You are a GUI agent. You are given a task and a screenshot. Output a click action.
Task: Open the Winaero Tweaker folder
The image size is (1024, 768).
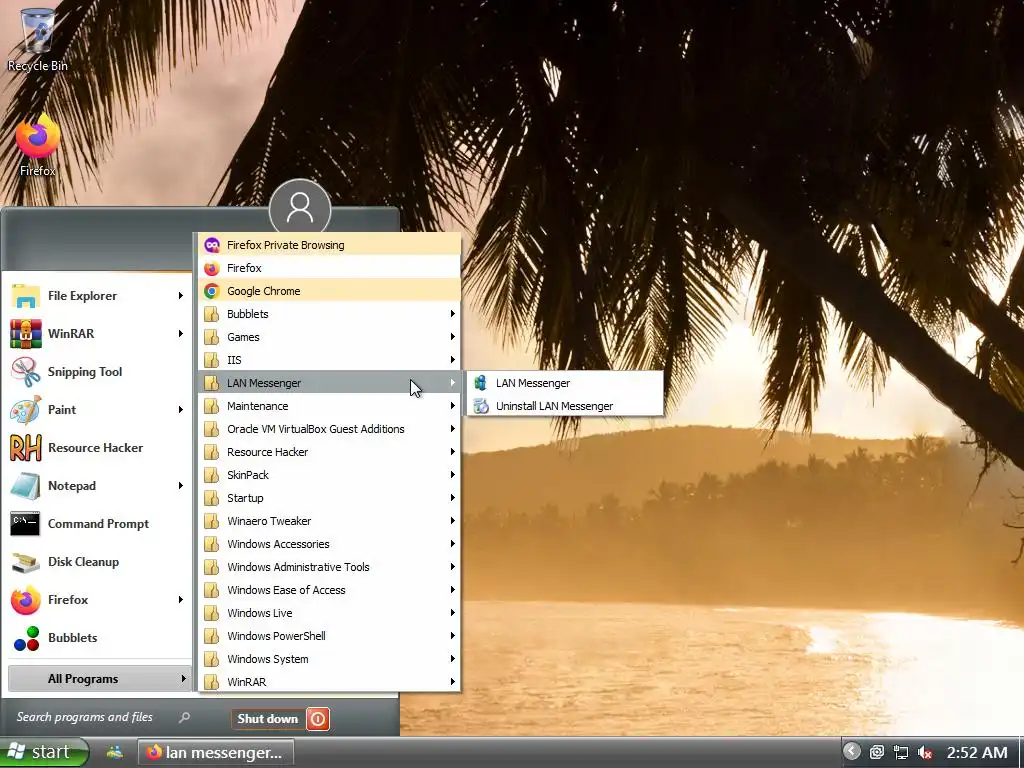[x=329, y=521]
